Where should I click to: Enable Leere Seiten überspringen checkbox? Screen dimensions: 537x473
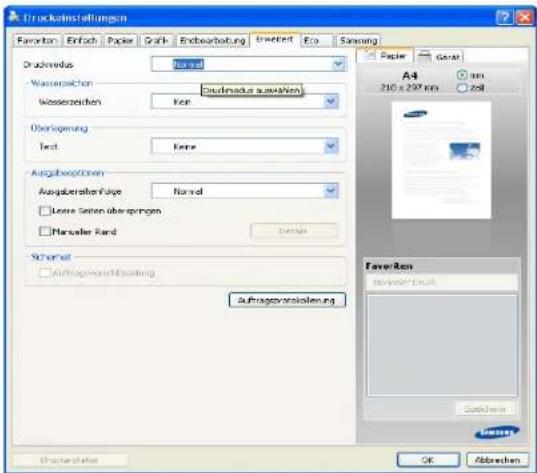coord(45,211)
